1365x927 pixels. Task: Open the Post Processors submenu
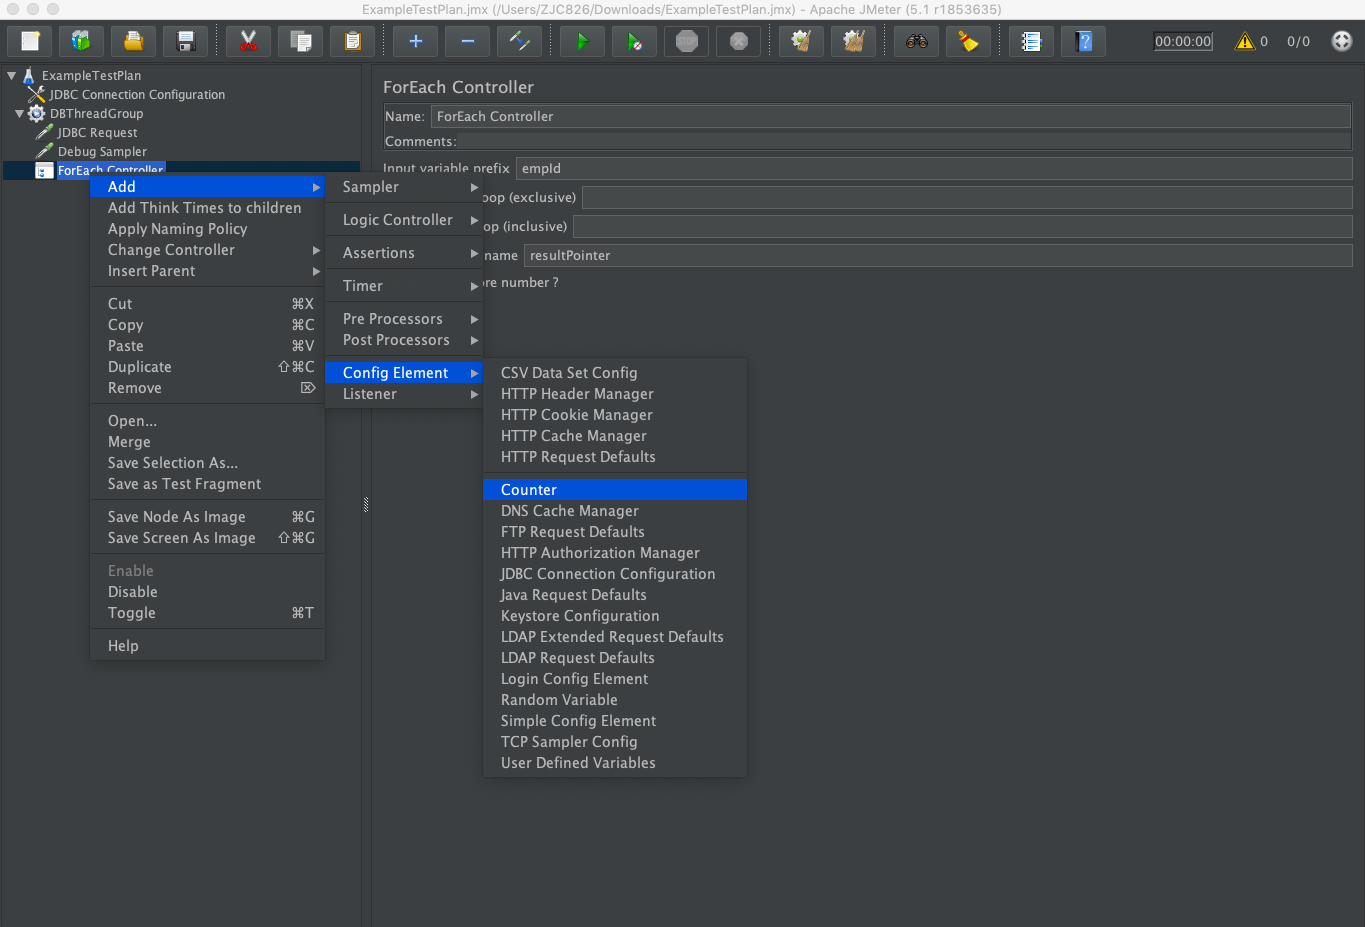(404, 340)
